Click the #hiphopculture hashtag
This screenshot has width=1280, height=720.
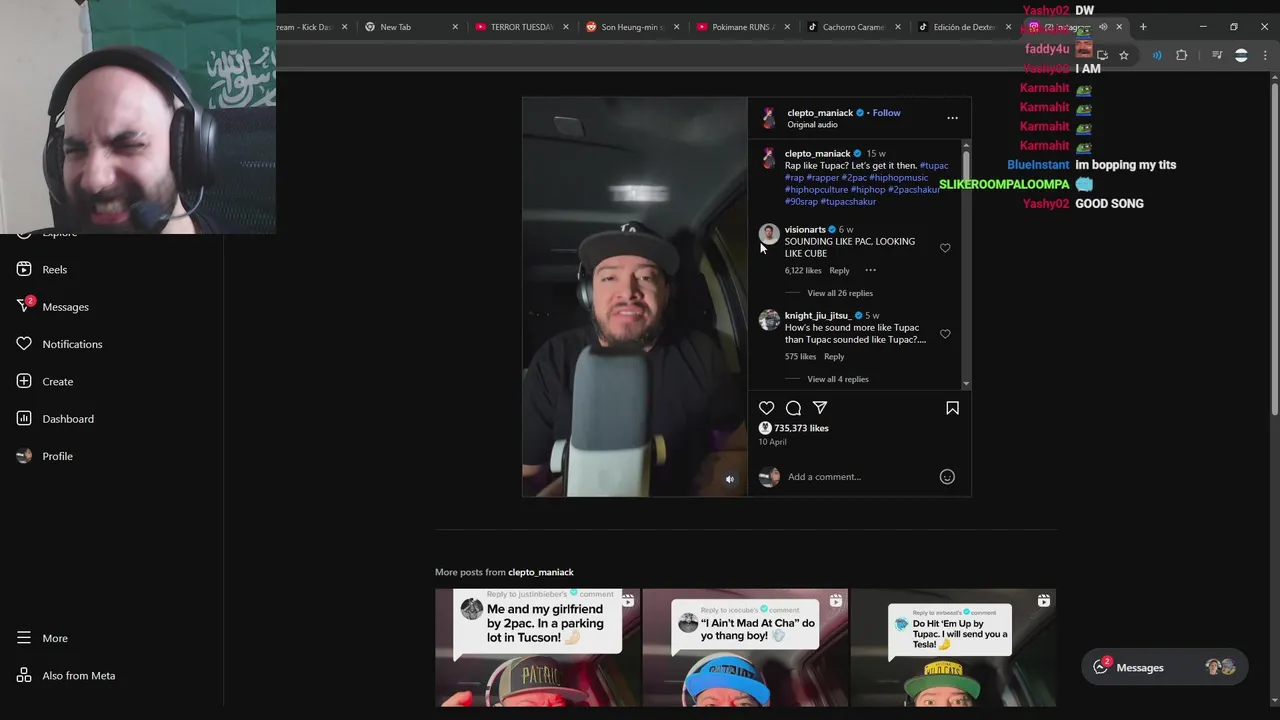pyautogui.click(x=816, y=190)
